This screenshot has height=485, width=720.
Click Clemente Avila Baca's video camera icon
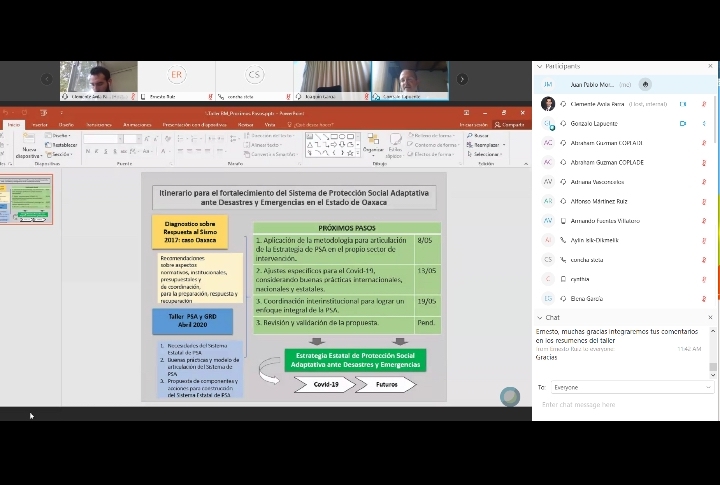pos(683,104)
